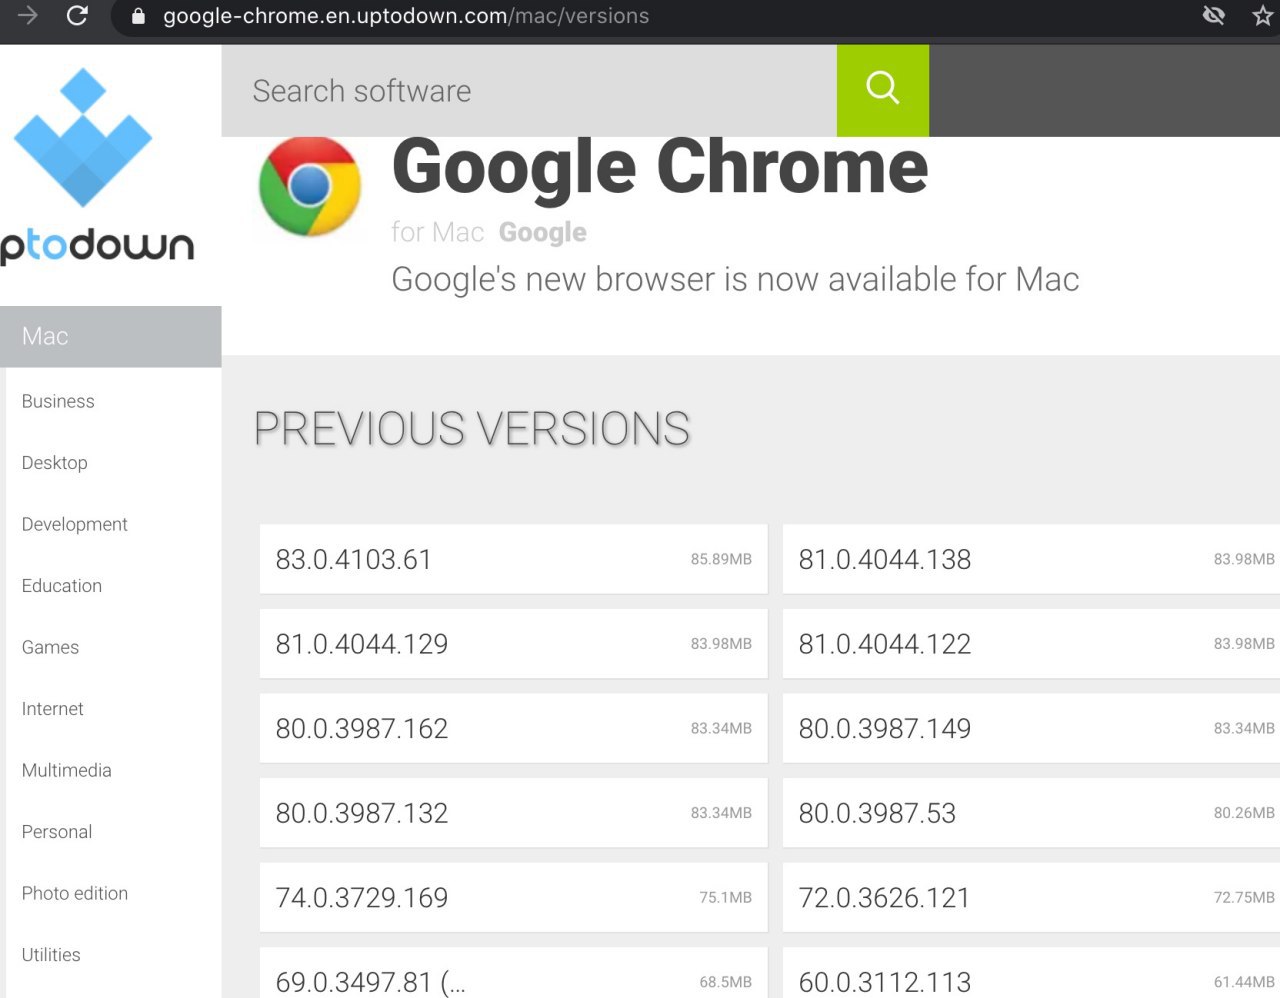Image resolution: width=1280 pixels, height=998 pixels.
Task: Click the 'for Mac' platform text
Action: tap(438, 232)
